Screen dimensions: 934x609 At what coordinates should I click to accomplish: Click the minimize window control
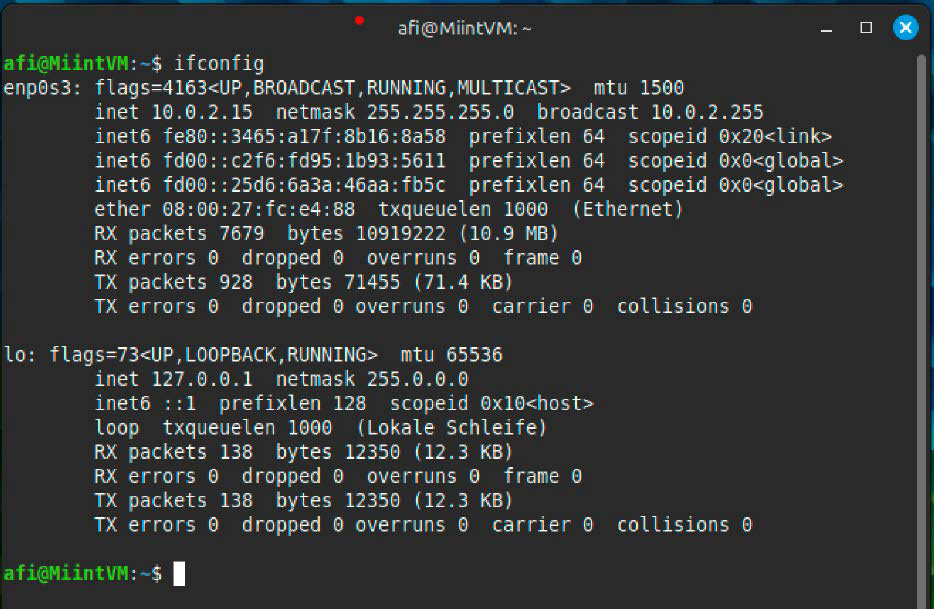click(825, 29)
